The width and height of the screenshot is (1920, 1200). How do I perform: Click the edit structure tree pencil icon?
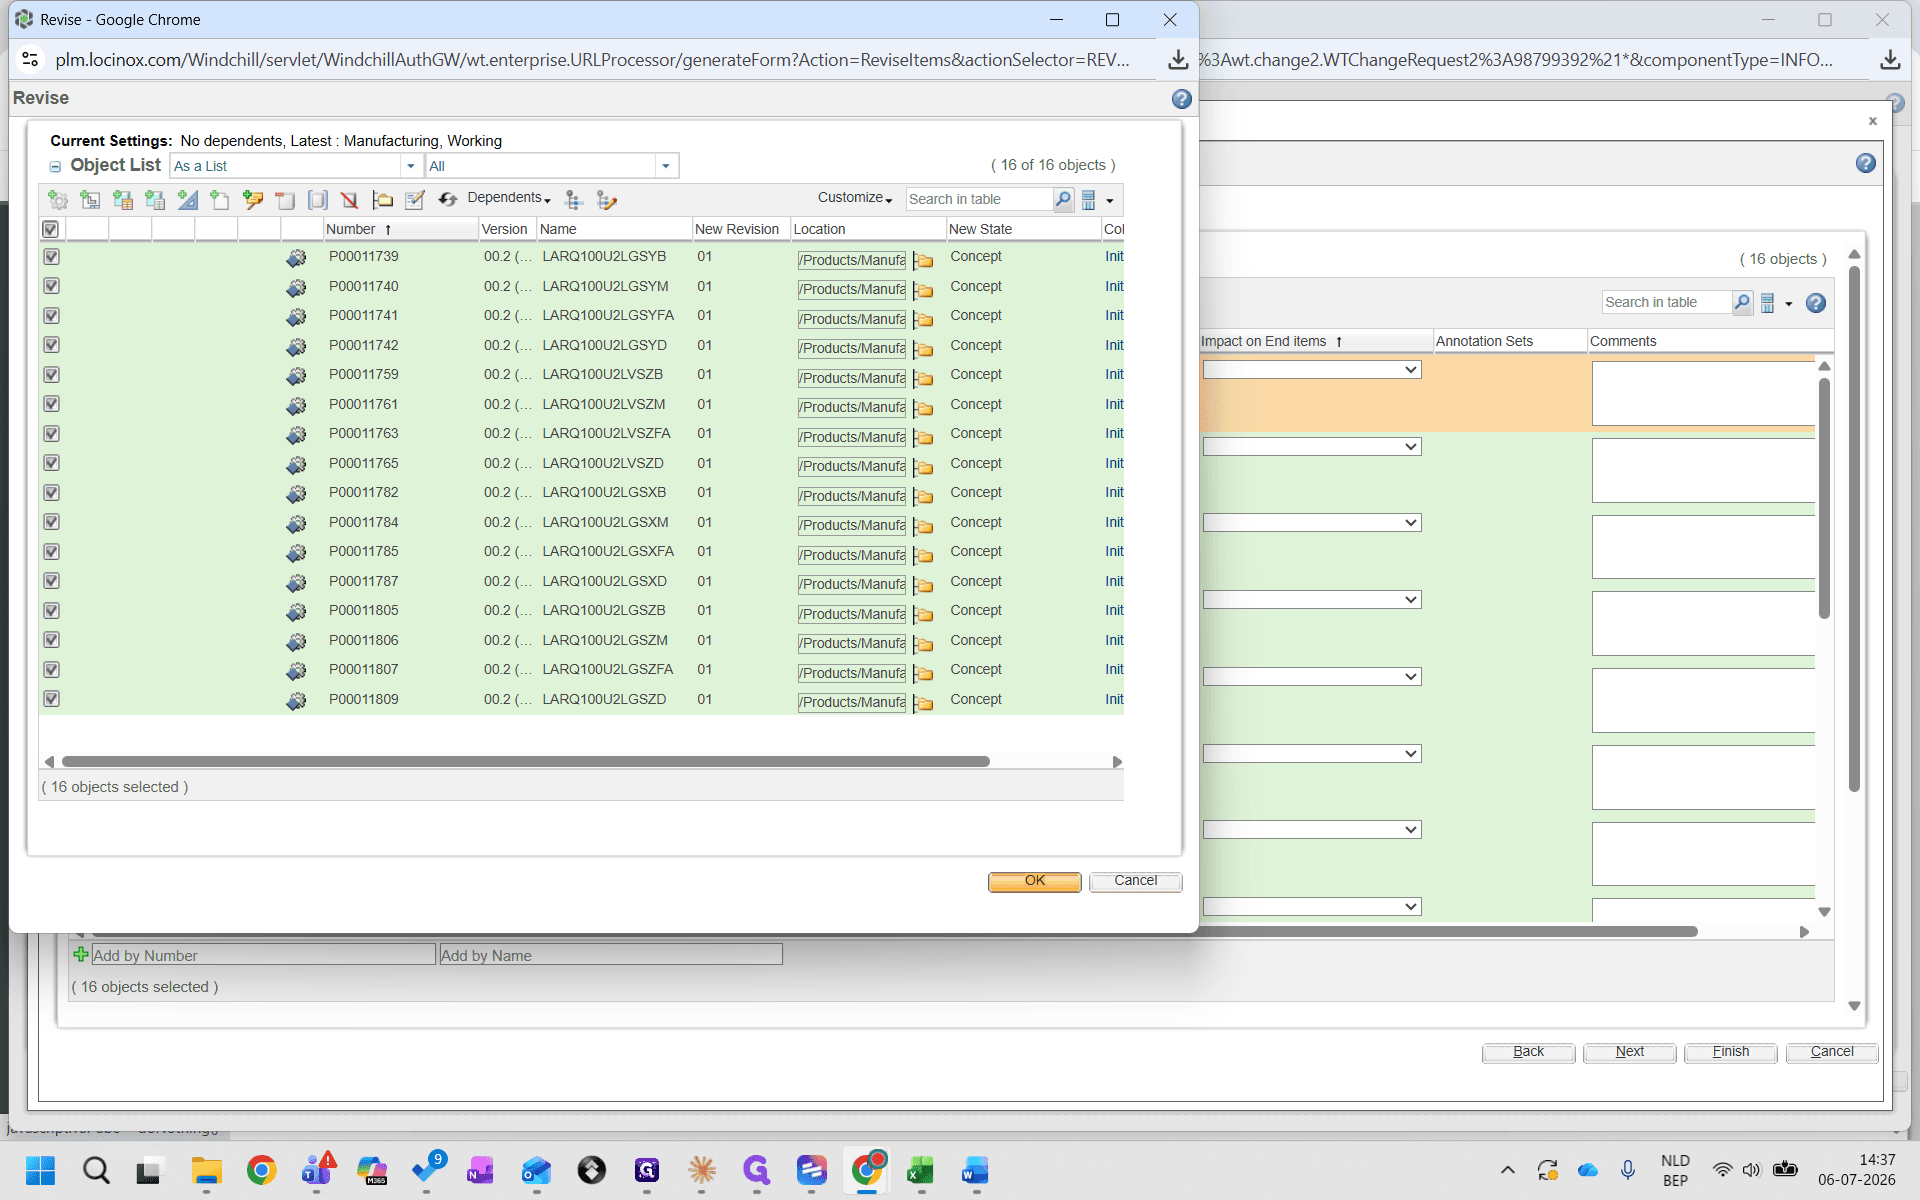click(606, 200)
